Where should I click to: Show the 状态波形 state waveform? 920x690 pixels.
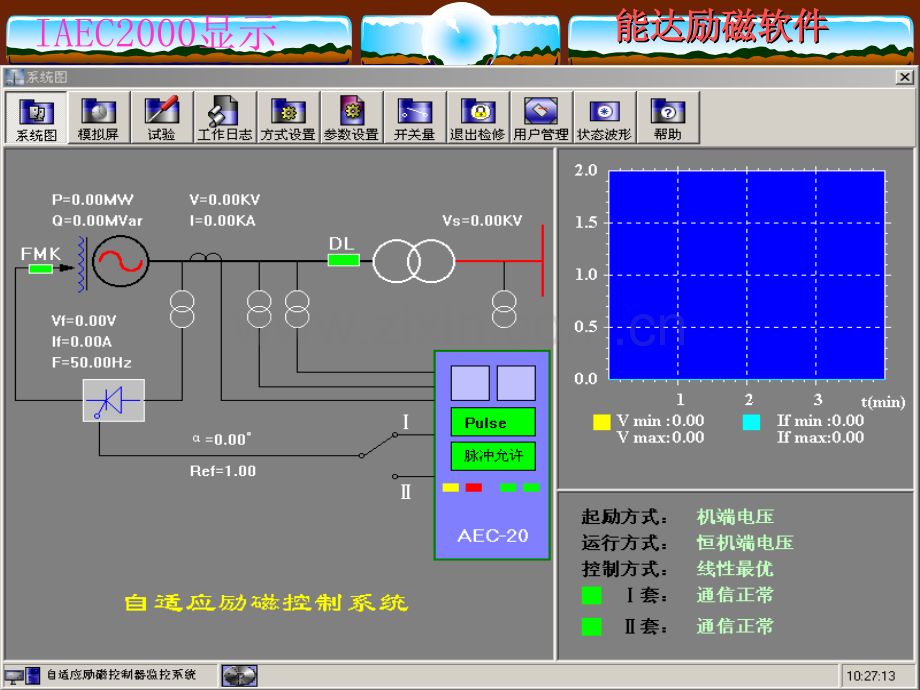click(604, 118)
